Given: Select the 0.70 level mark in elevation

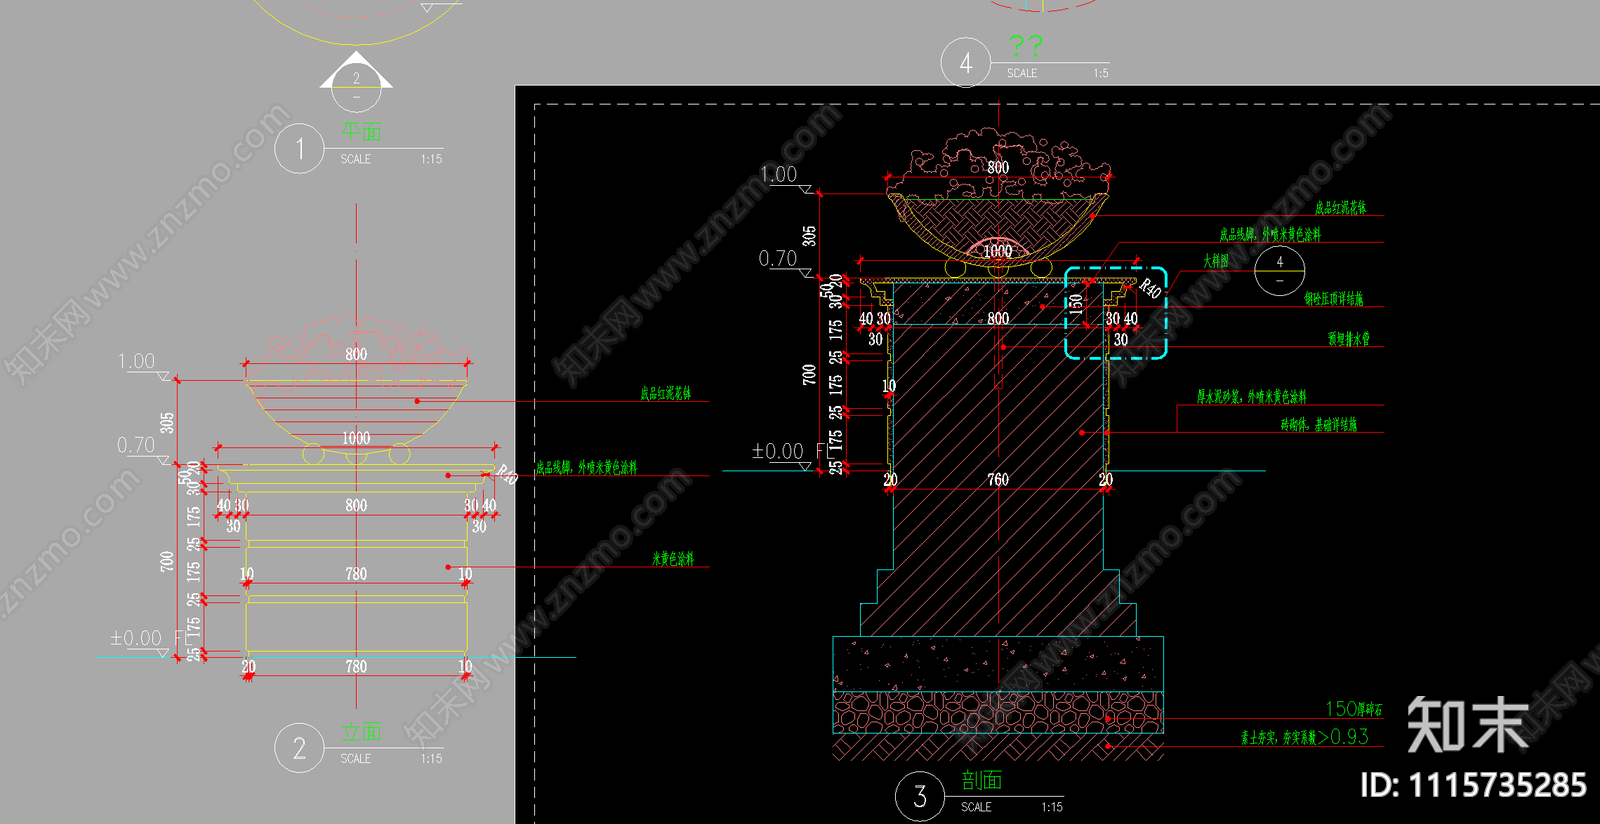Looking at the screenshot, I should (136, 445).
